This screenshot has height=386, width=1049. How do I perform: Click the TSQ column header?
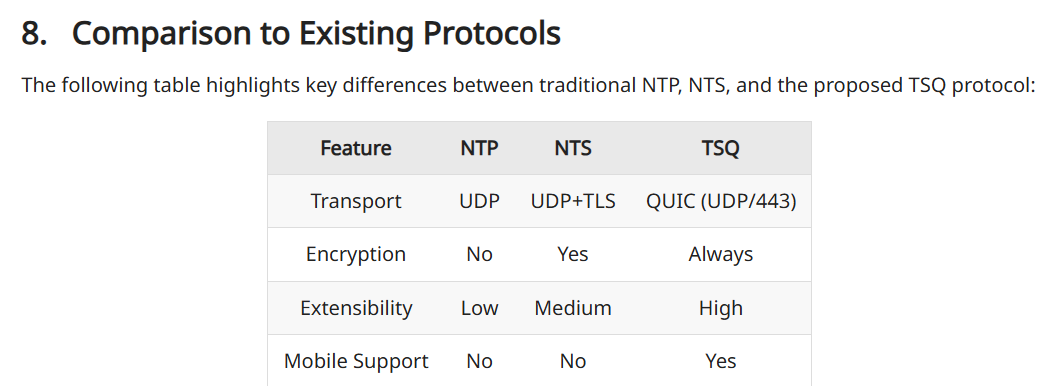(721, 148)
